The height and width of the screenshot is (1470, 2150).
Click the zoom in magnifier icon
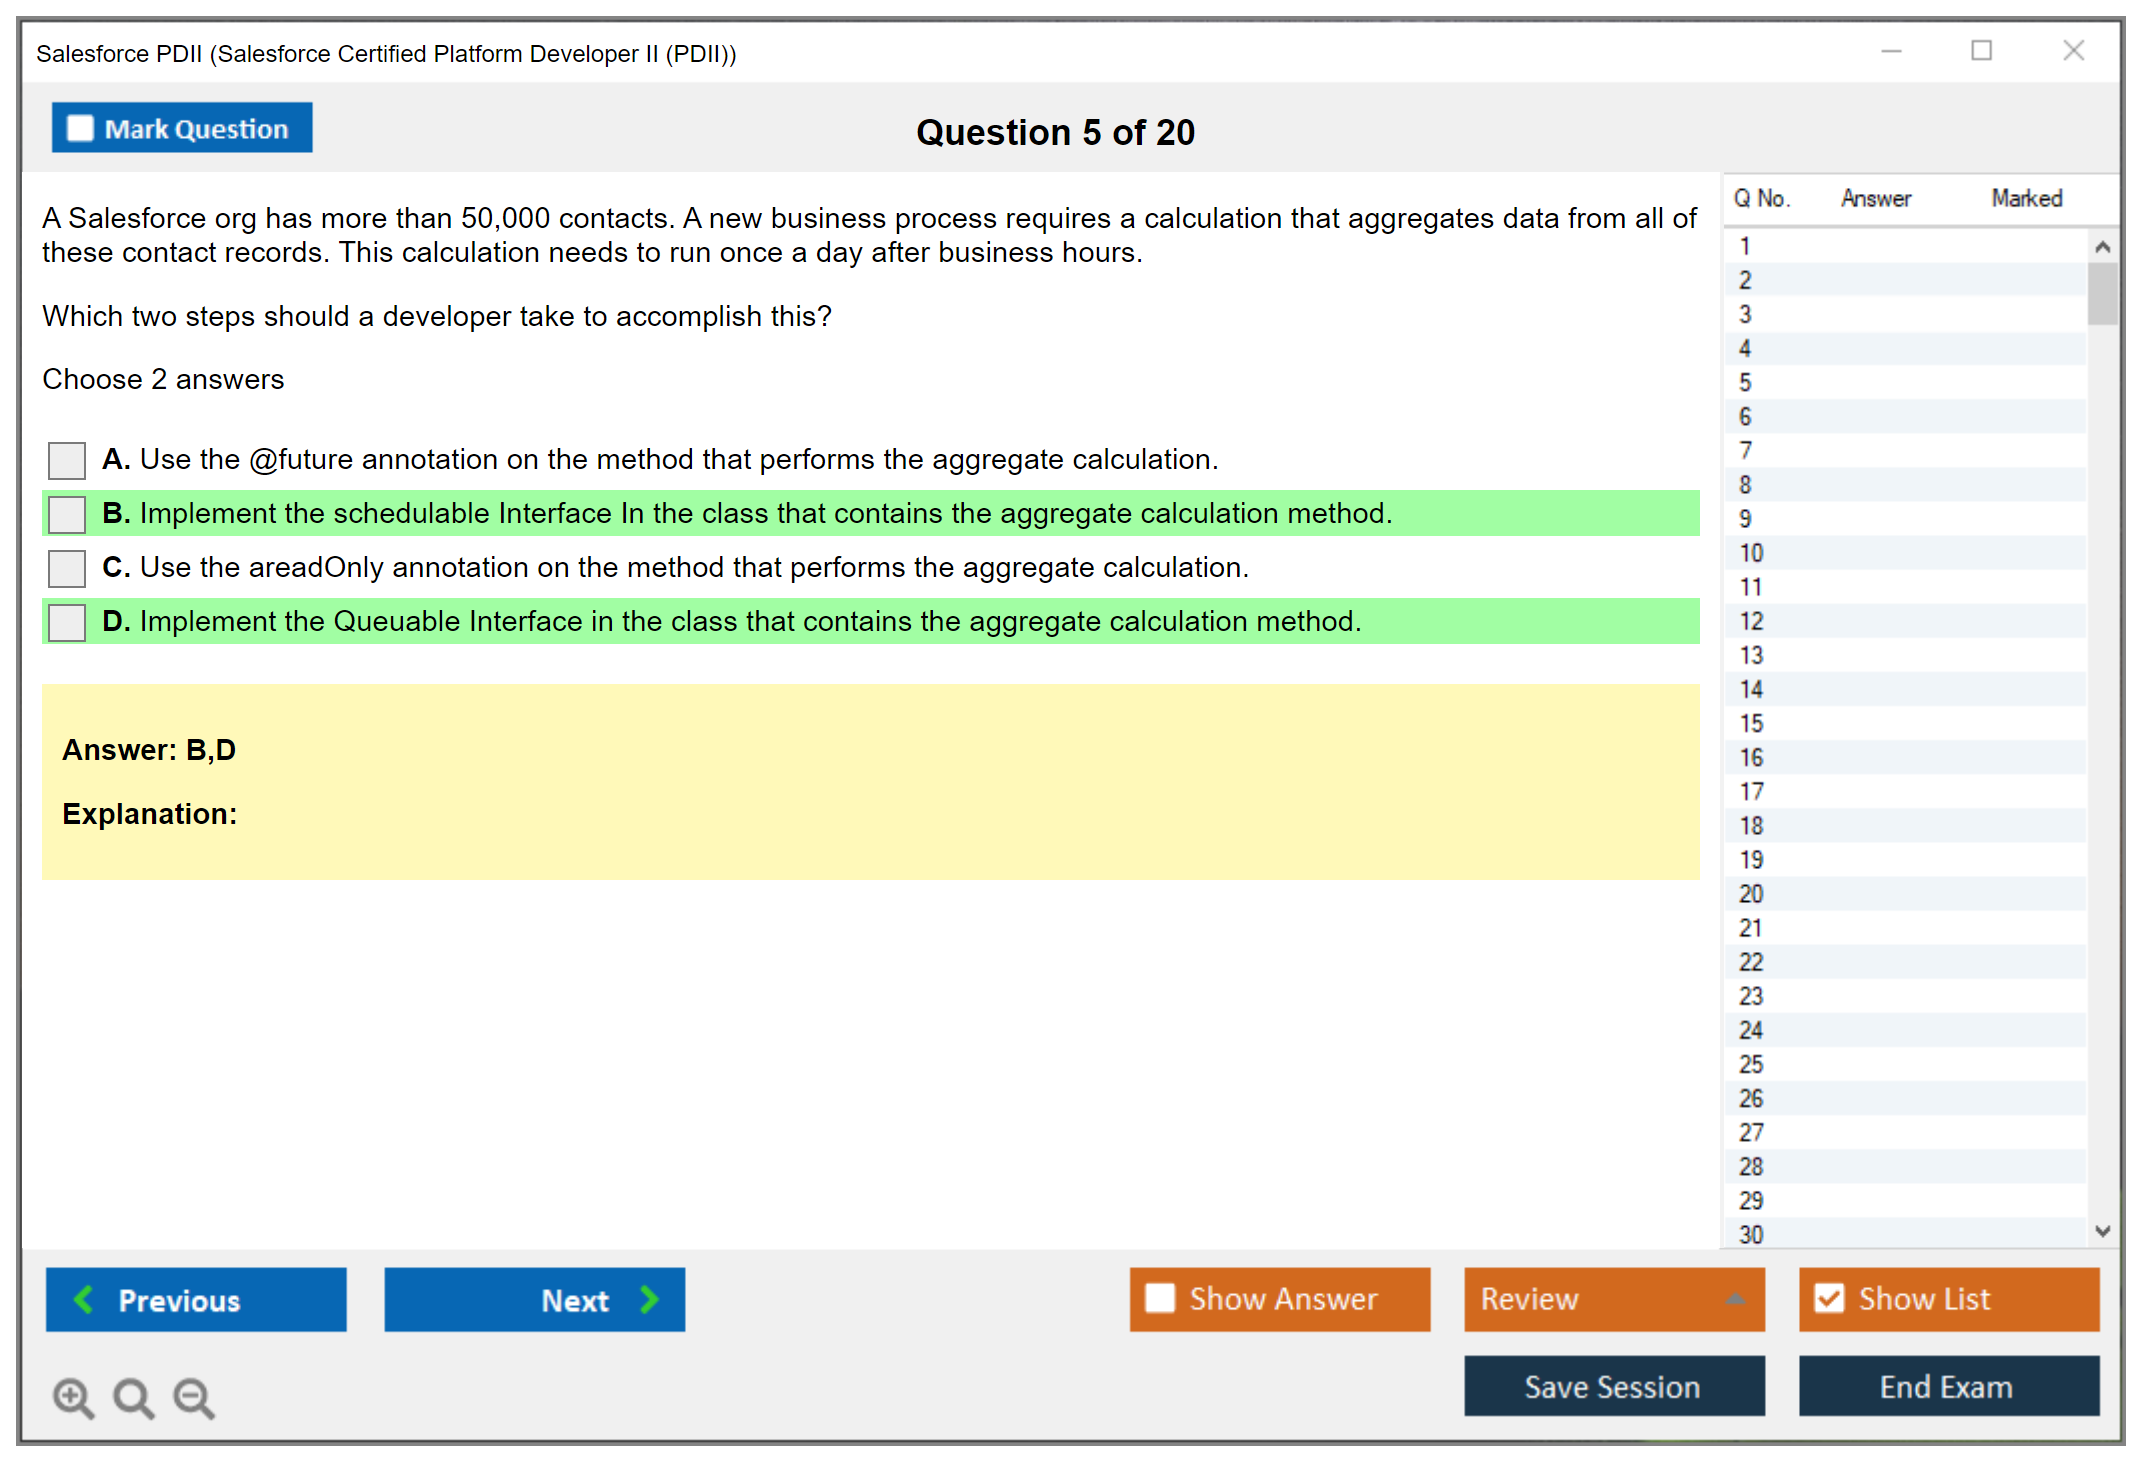click(72, 1397)
